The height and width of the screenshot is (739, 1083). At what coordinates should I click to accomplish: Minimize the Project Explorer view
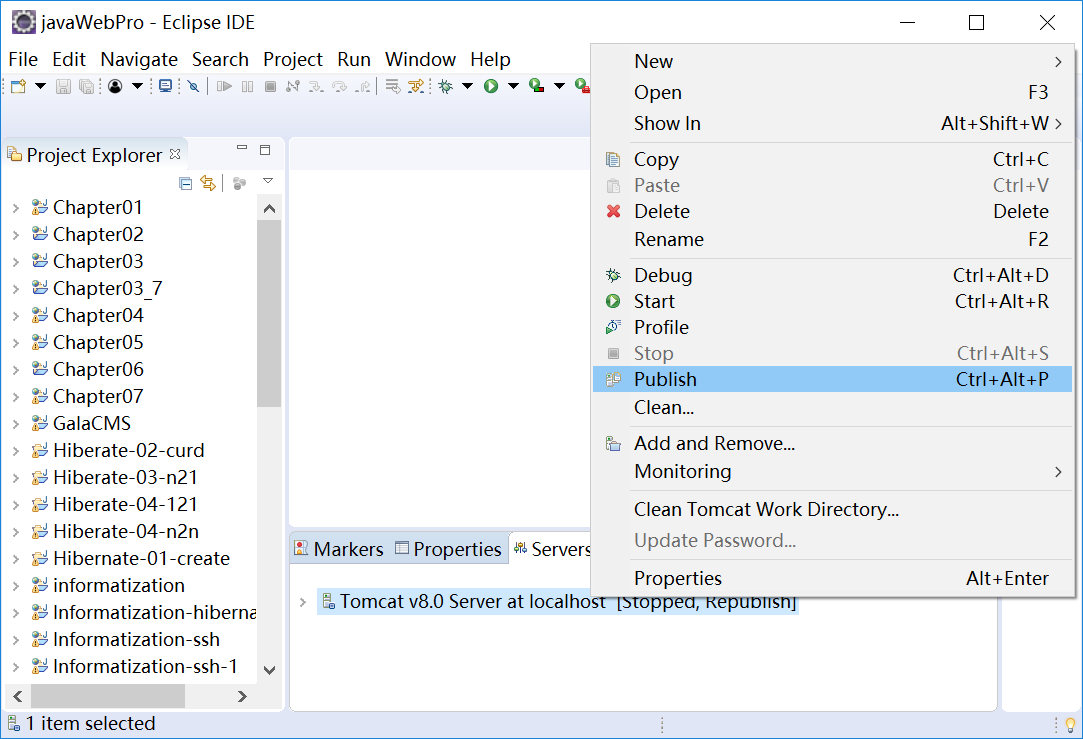coord(242,148)
